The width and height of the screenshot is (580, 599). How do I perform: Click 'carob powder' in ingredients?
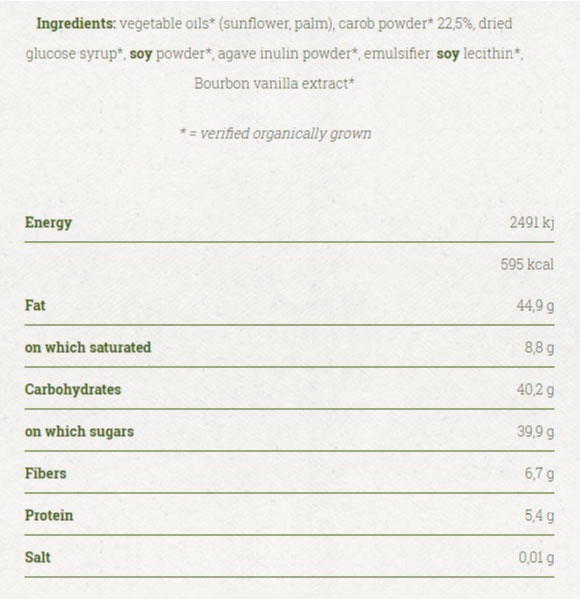coord(382,24)
